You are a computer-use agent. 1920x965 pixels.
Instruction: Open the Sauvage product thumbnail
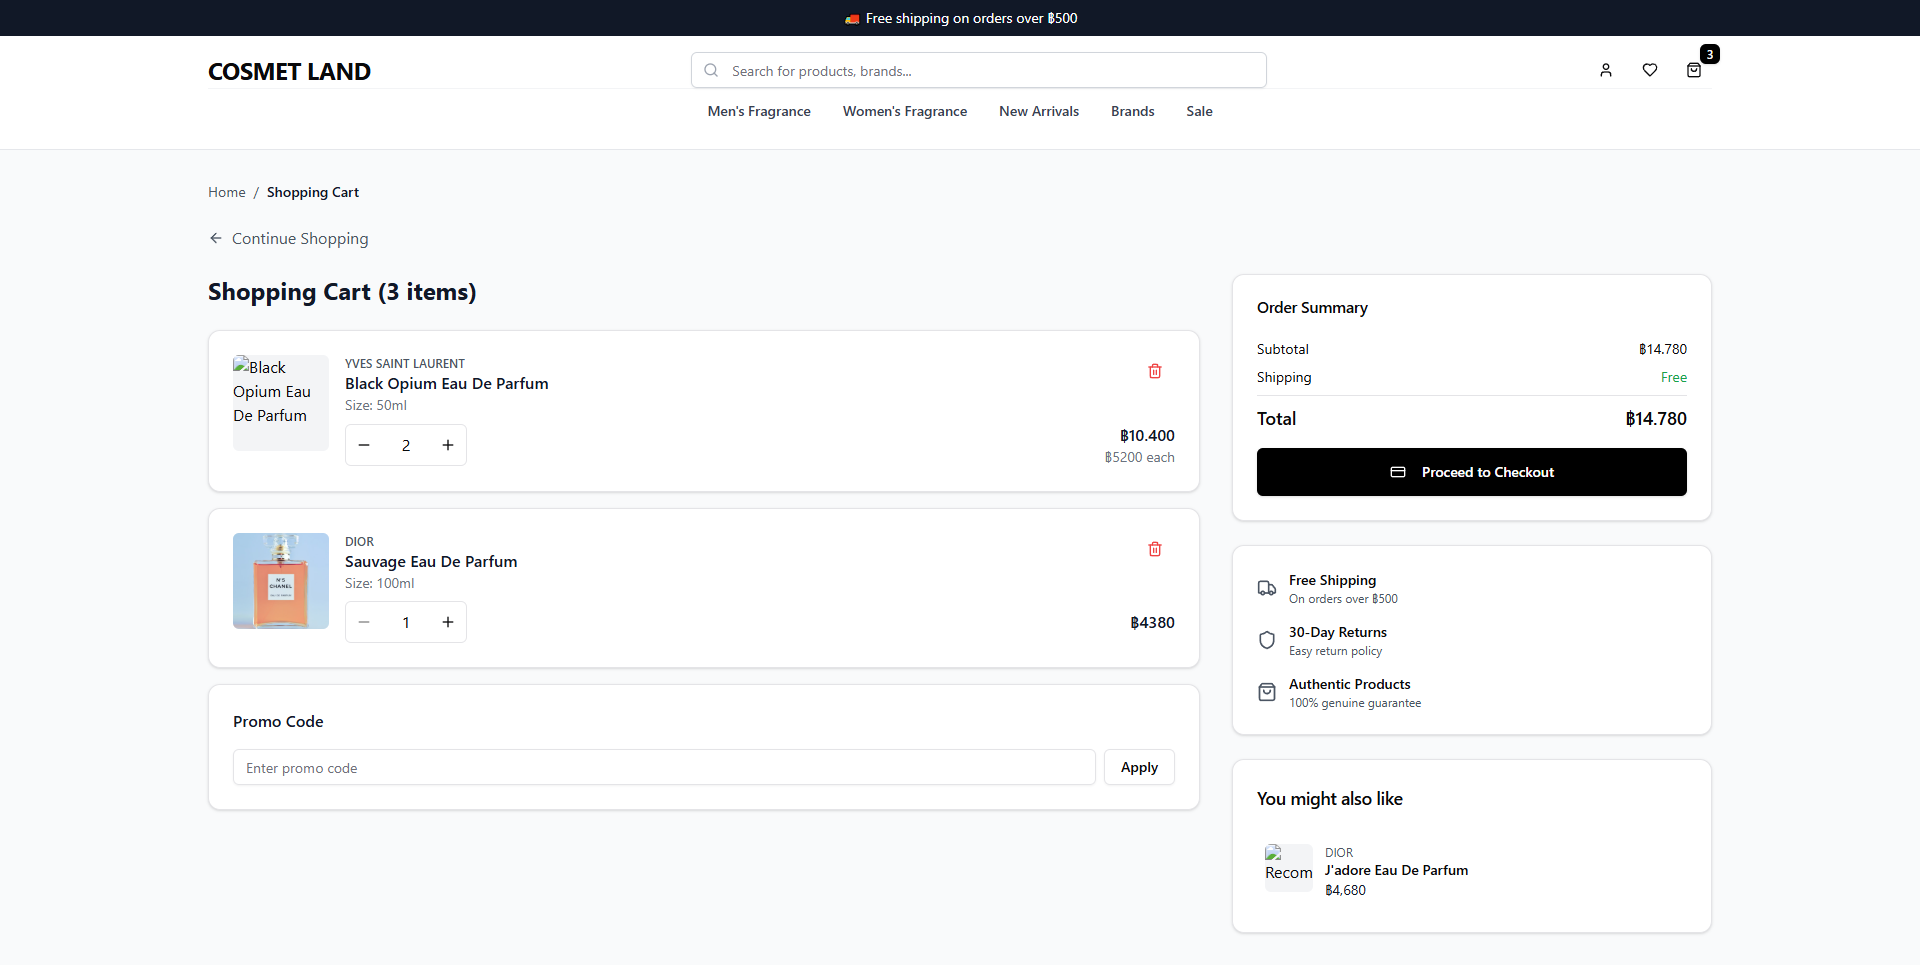tap(281, 581)
